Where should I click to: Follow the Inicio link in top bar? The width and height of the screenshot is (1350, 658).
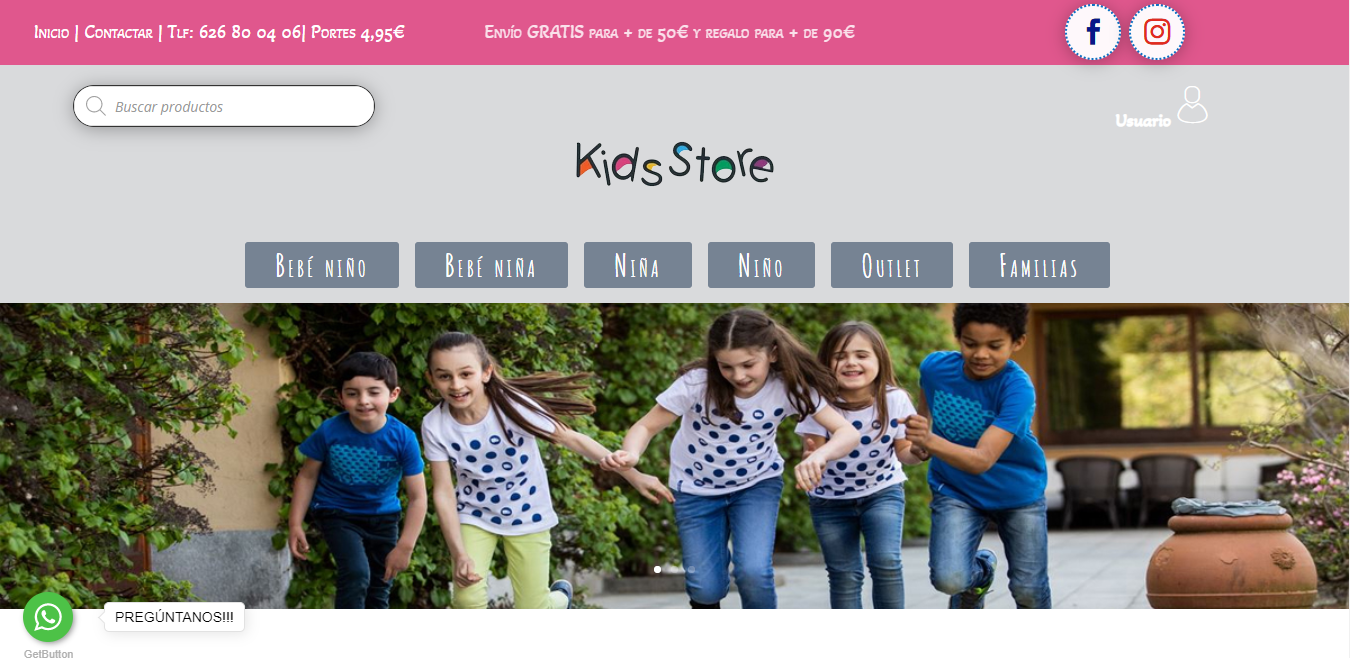click(x=51, y=32)
